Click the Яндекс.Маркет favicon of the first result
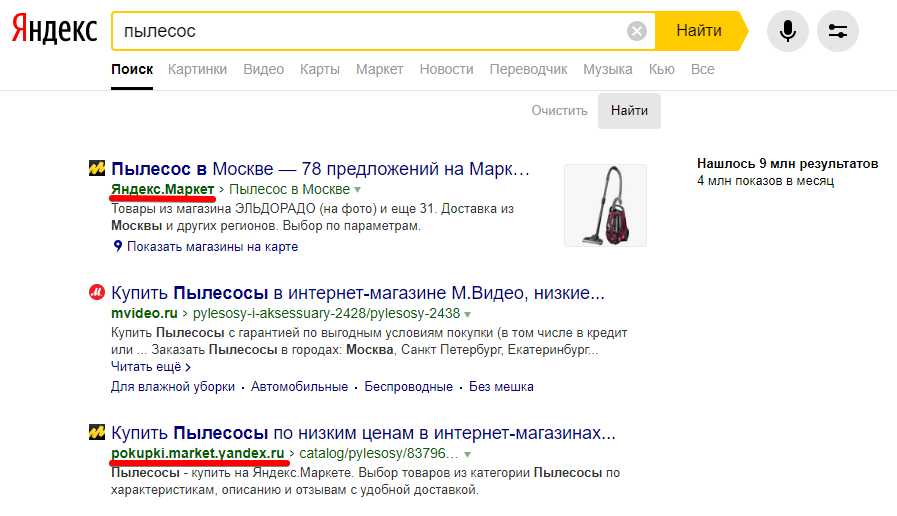Image resolution: width=897 pixels, height=516 pixels. point(97,168)
